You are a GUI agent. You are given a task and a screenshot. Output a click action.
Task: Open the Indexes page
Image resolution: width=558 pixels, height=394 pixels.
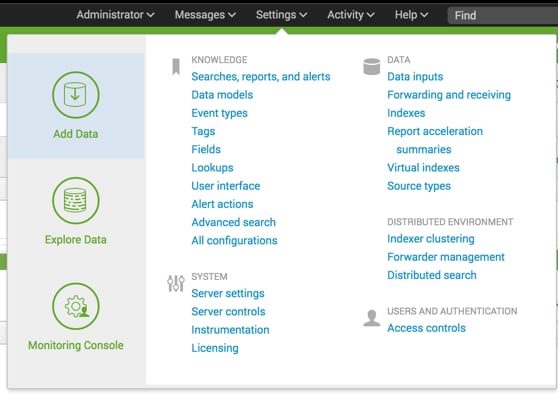pos(406,113)
